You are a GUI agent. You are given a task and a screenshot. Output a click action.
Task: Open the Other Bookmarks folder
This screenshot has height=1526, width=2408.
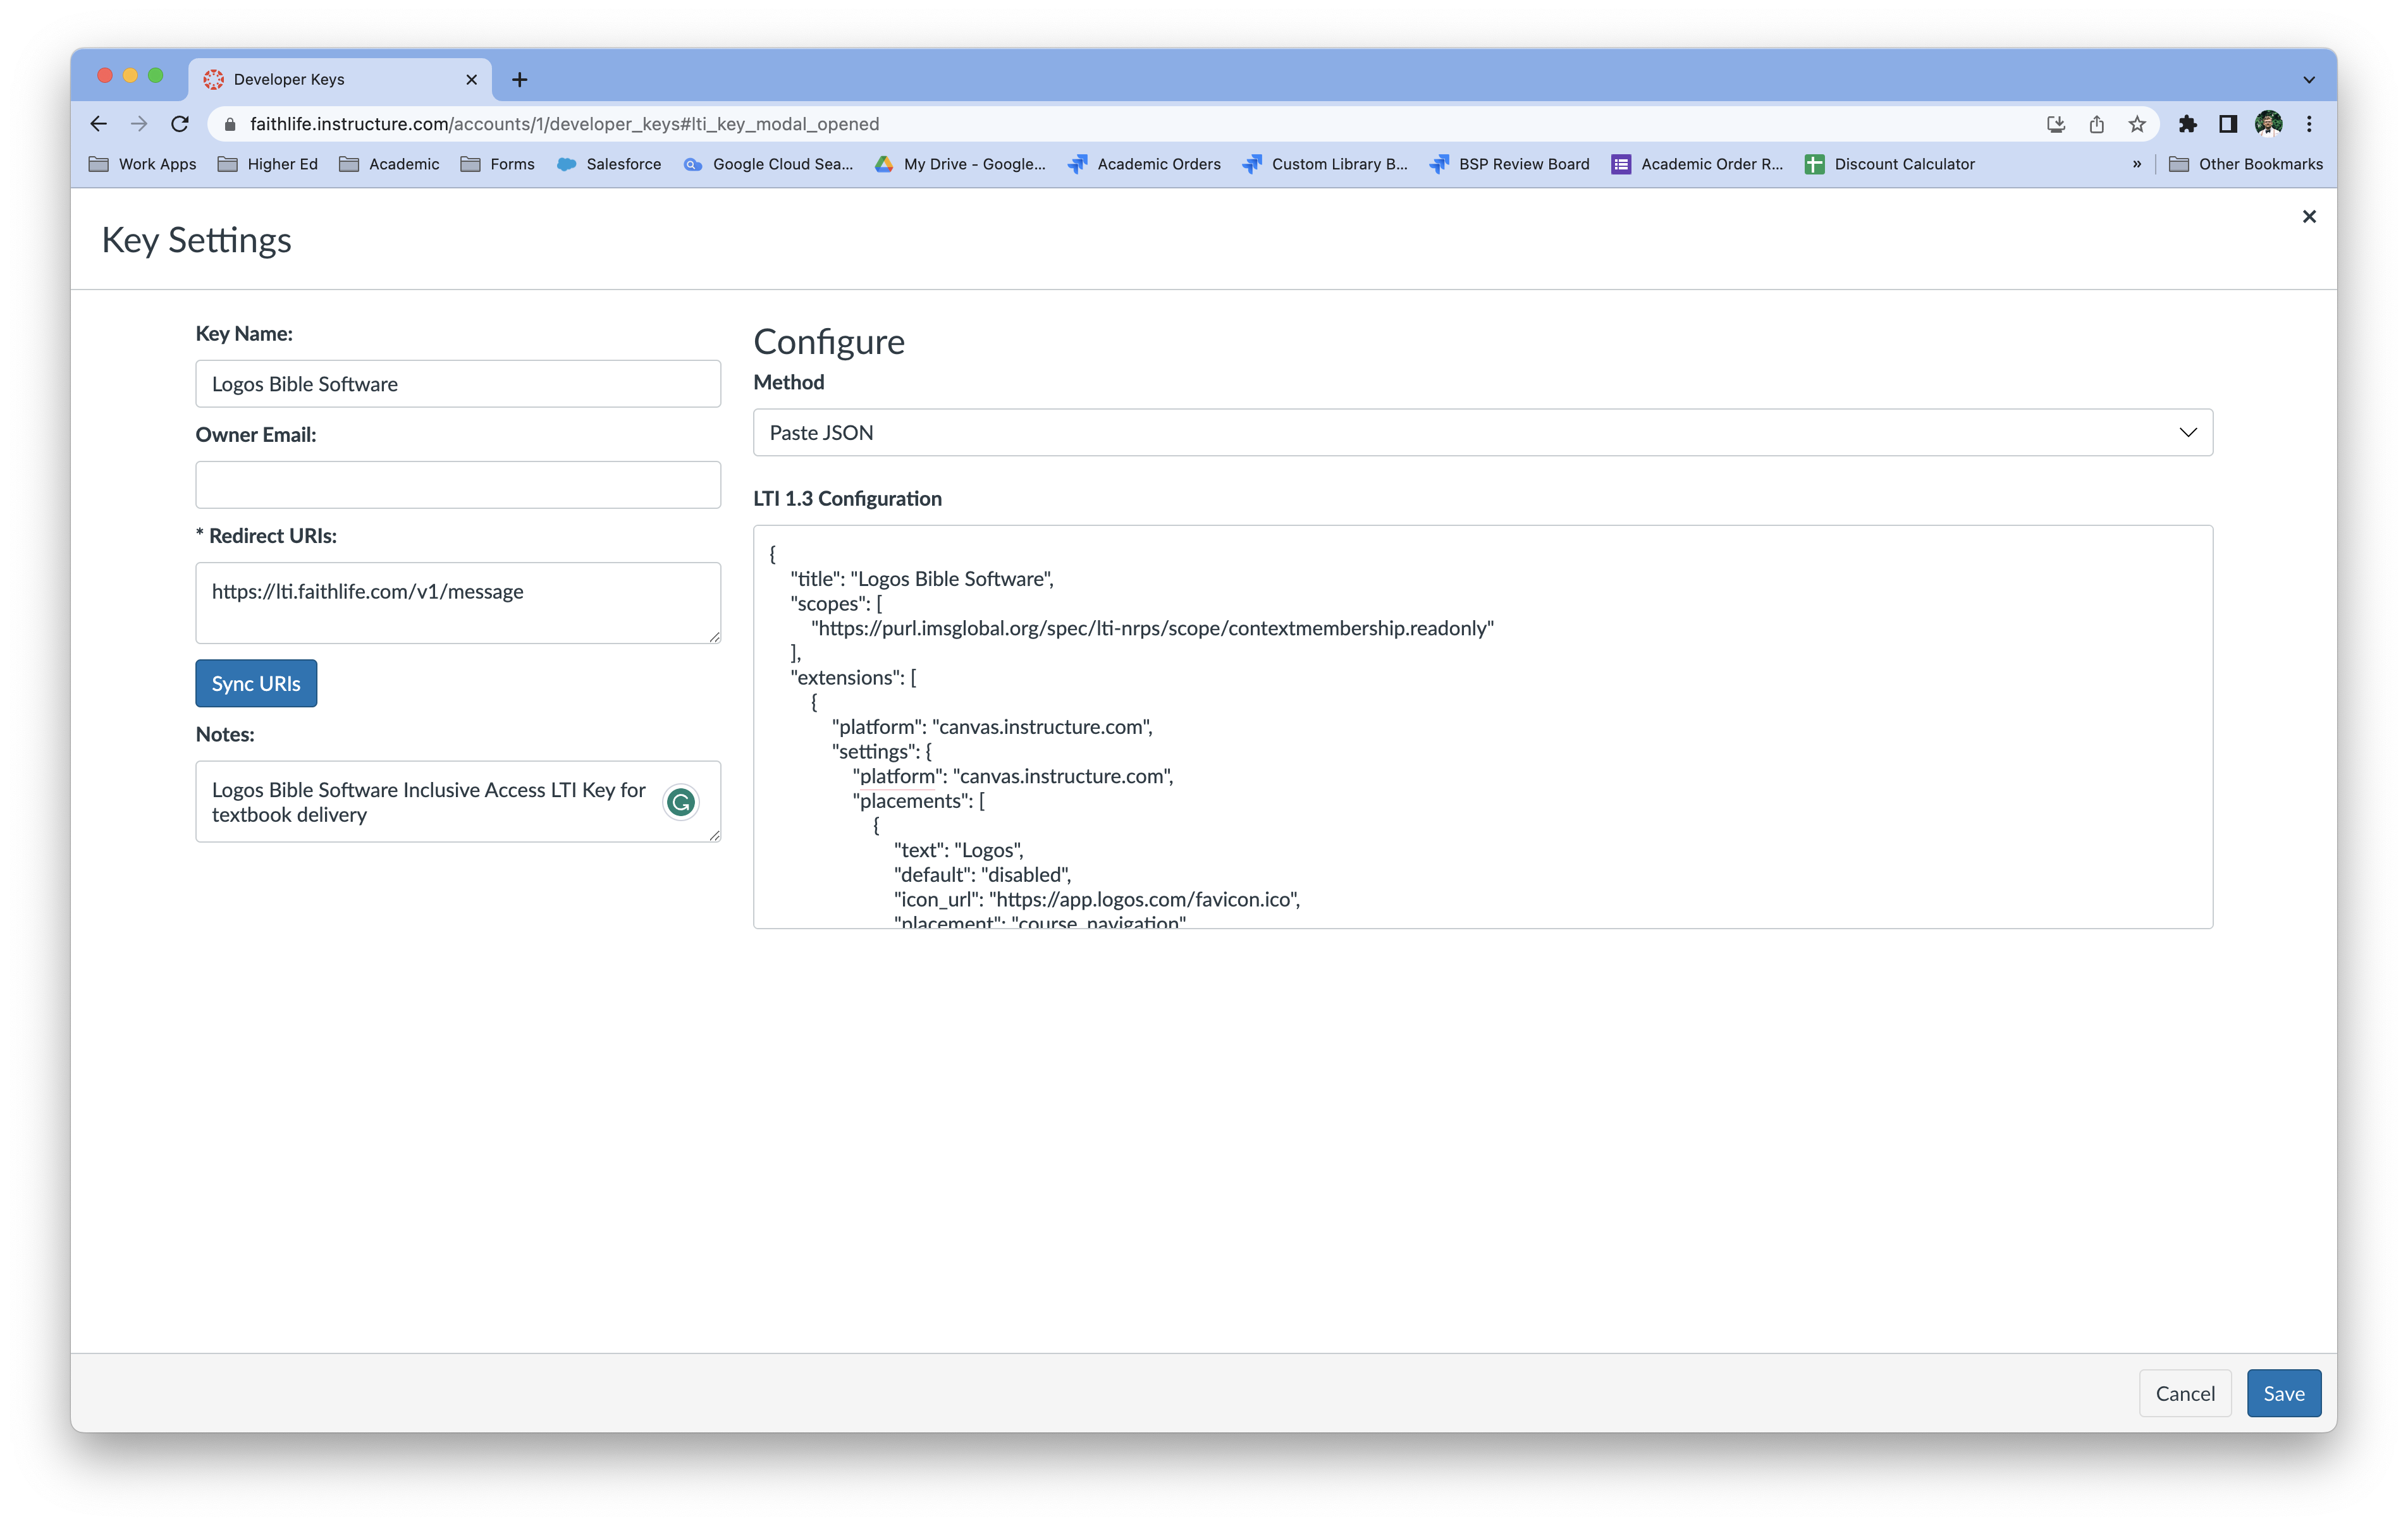[2246, 164]
